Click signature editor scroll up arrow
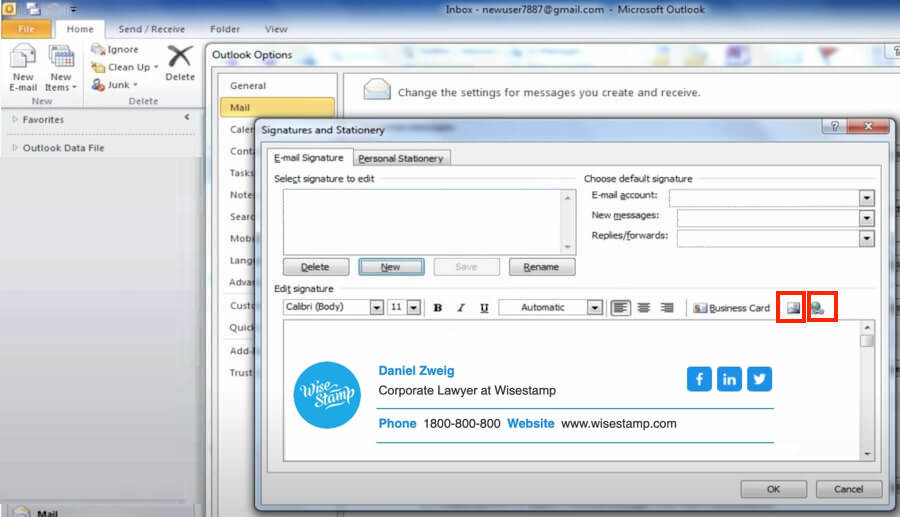Viewport: 900px width, 517px height. (x=867, y=327)
